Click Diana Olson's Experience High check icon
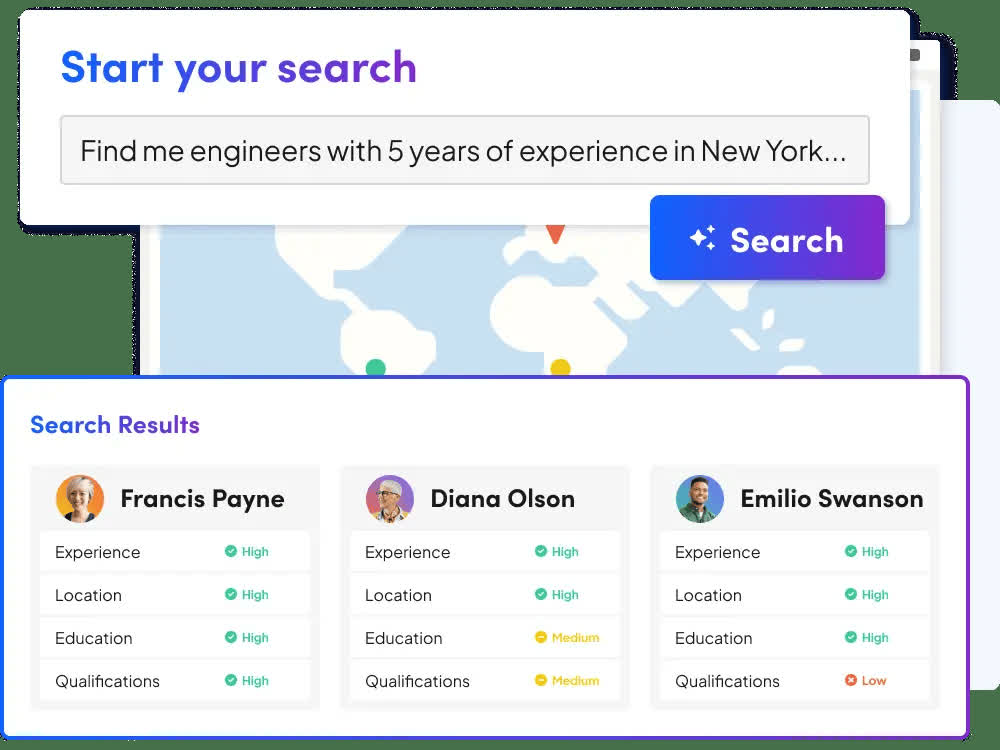 click(541, 551)
